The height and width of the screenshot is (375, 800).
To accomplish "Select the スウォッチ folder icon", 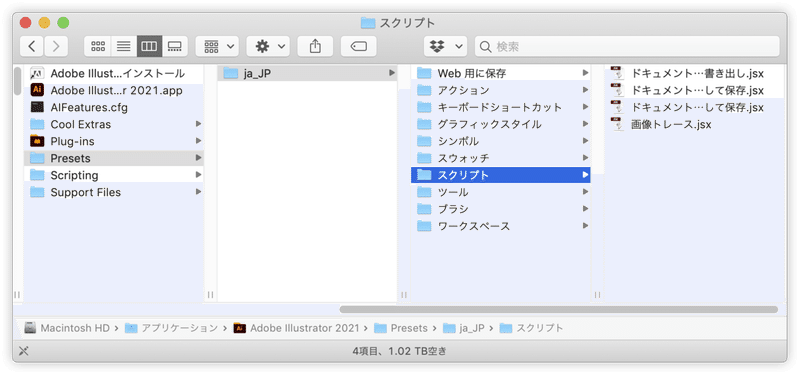I will point(424,158).
